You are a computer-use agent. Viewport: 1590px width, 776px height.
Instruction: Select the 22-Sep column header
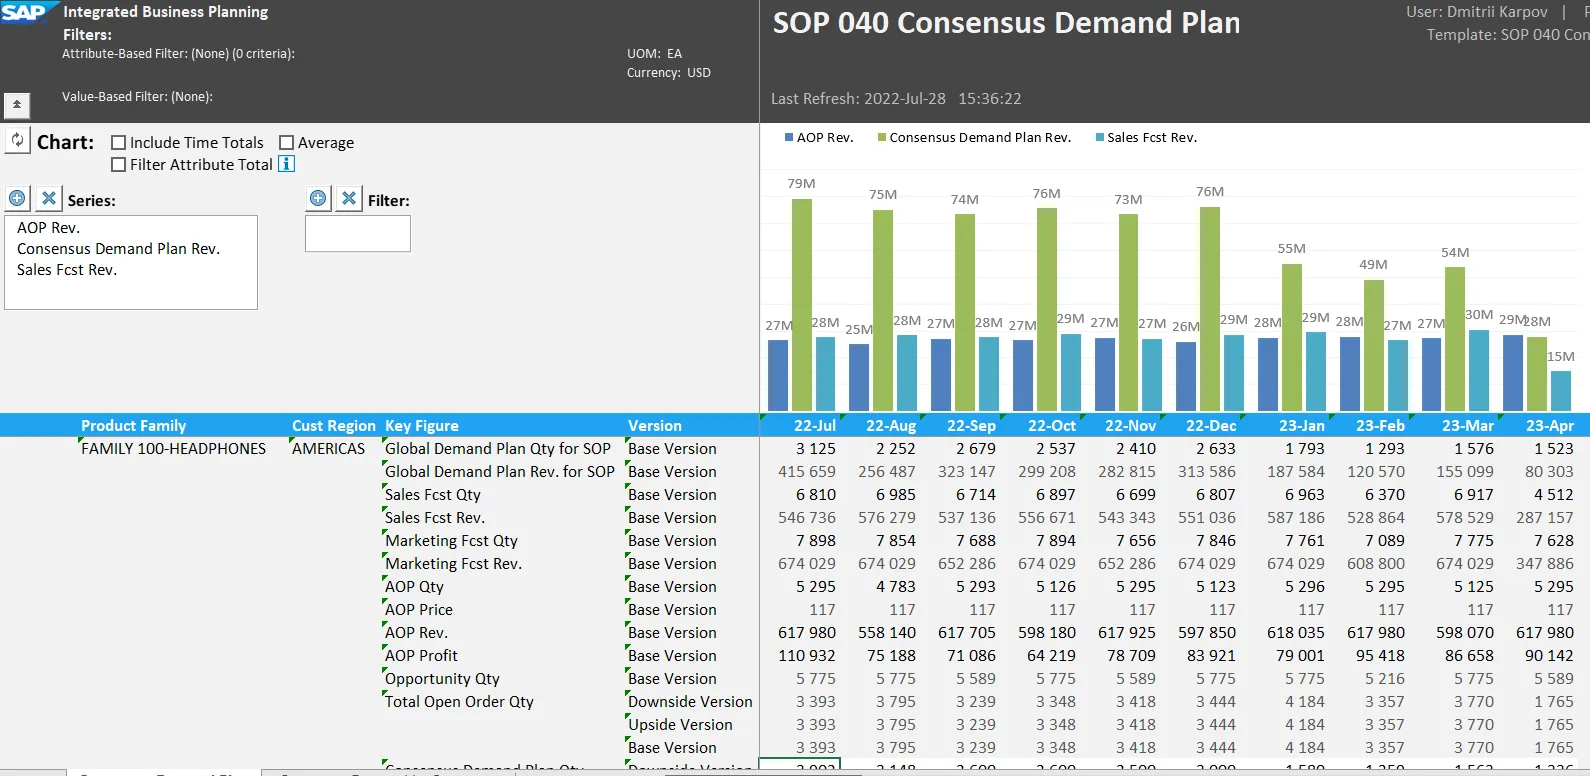coord(971,425)
